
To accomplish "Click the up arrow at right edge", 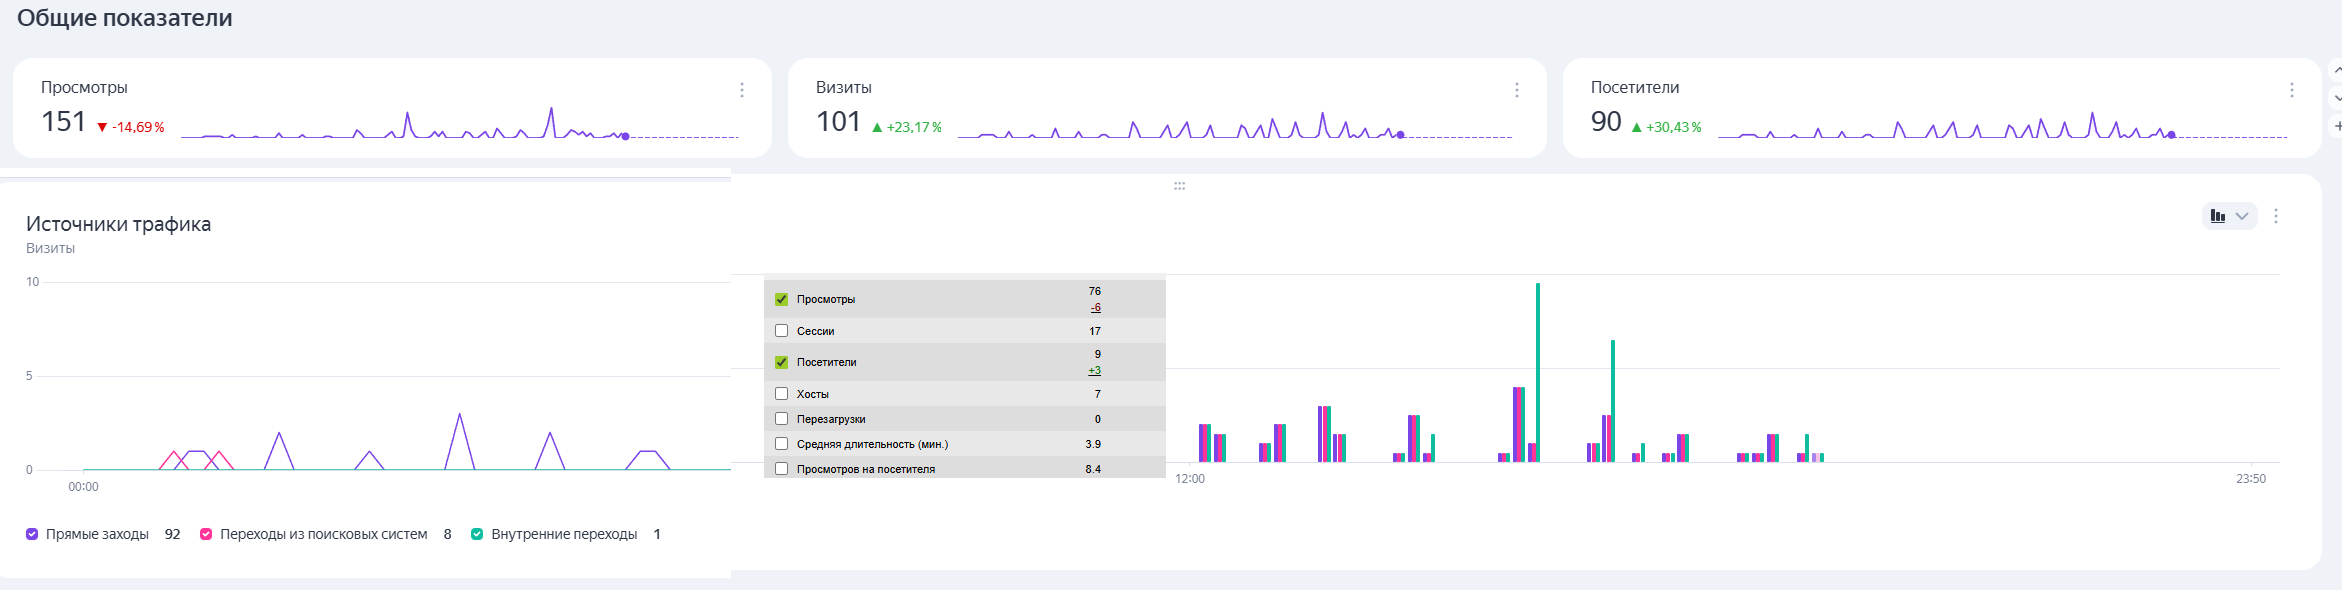I will pyautogui.click(x=2337, y=71).
